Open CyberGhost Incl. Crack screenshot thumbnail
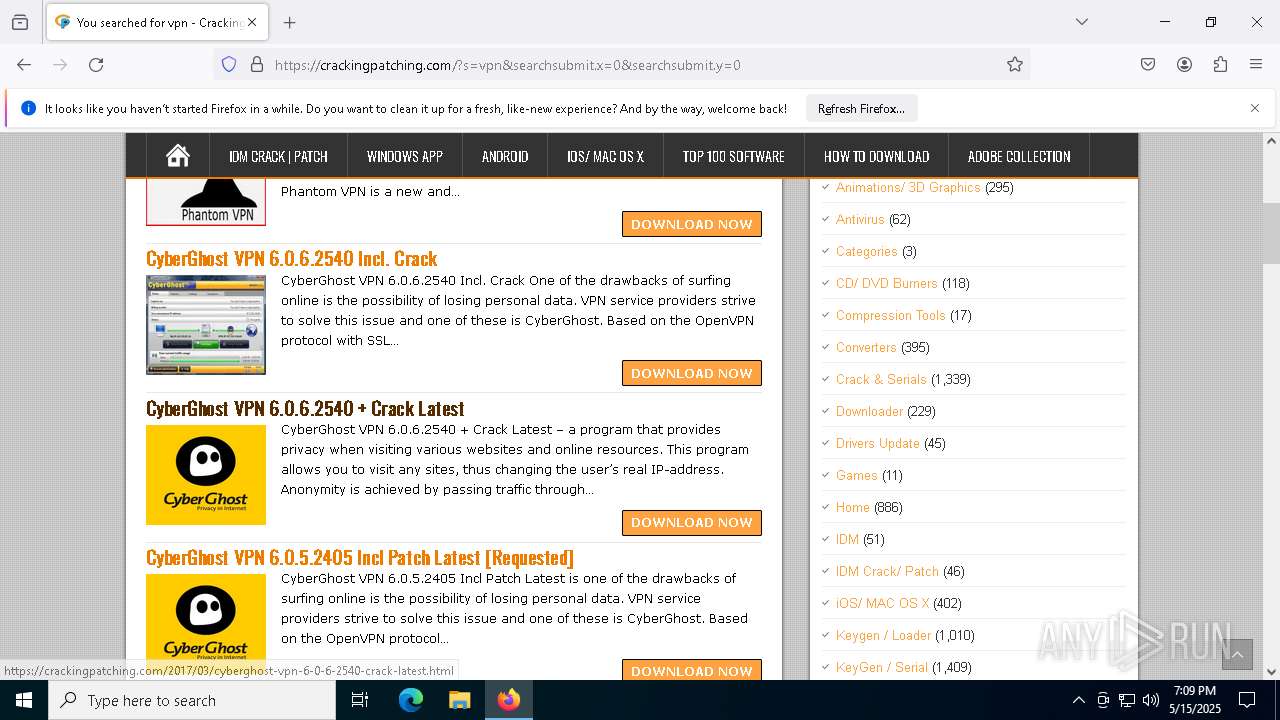This screenshot has width=1280, height=720. pos(206,325)
